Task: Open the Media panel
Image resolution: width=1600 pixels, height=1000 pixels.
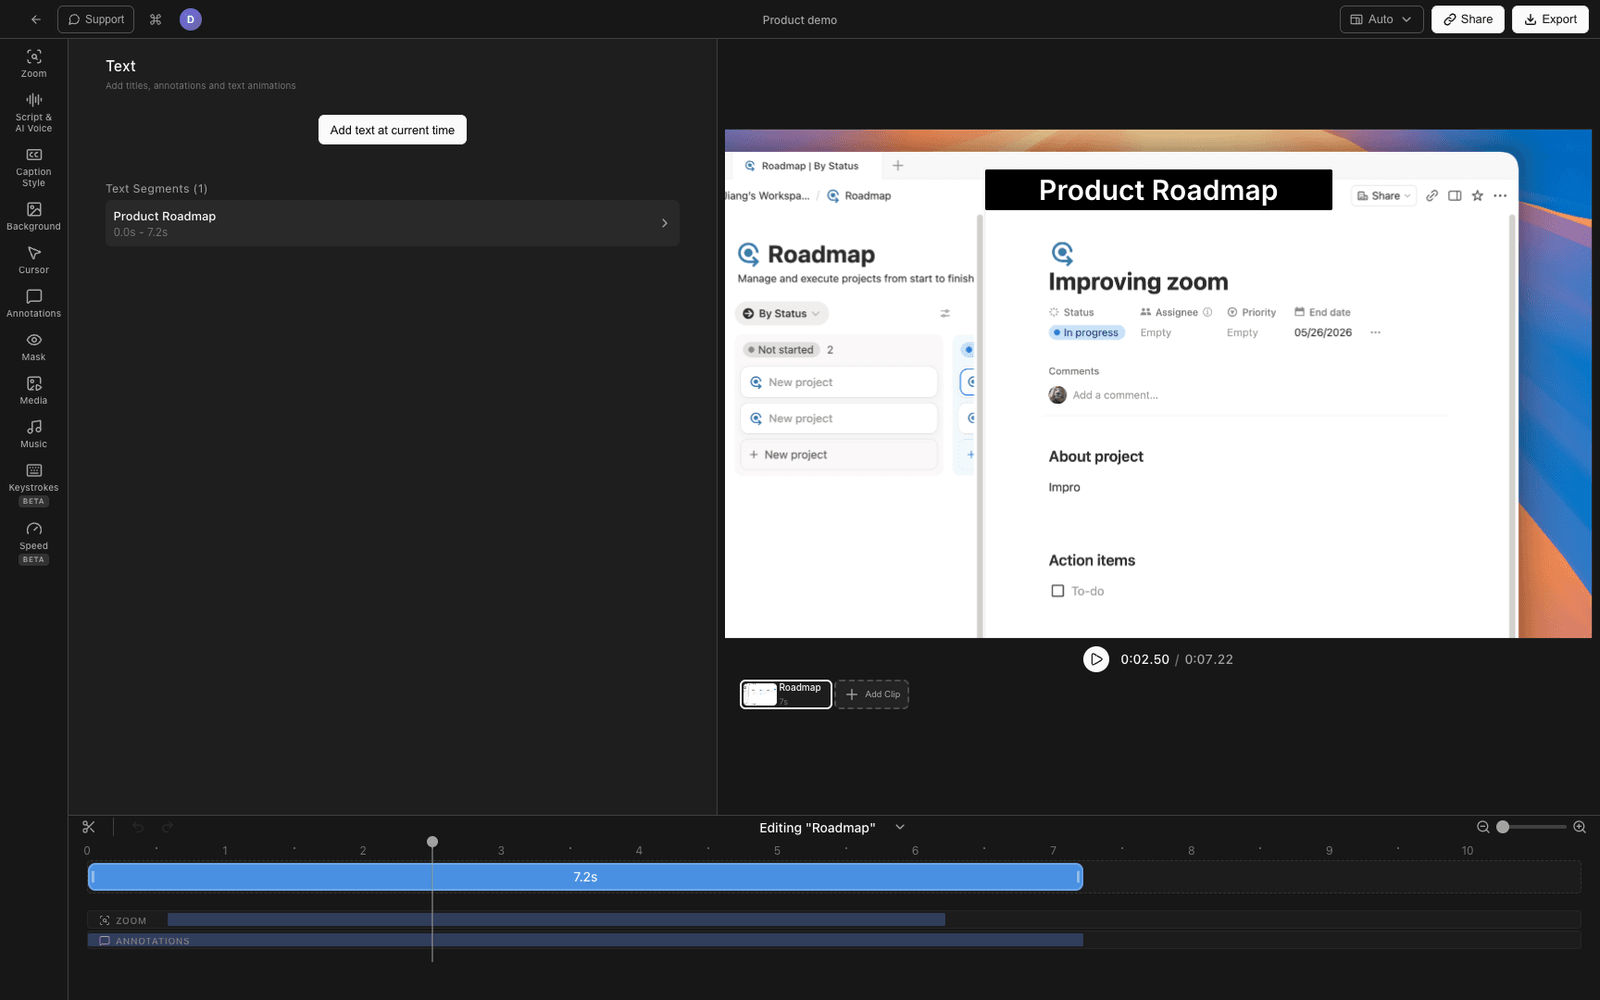Action: coord(34,390)
